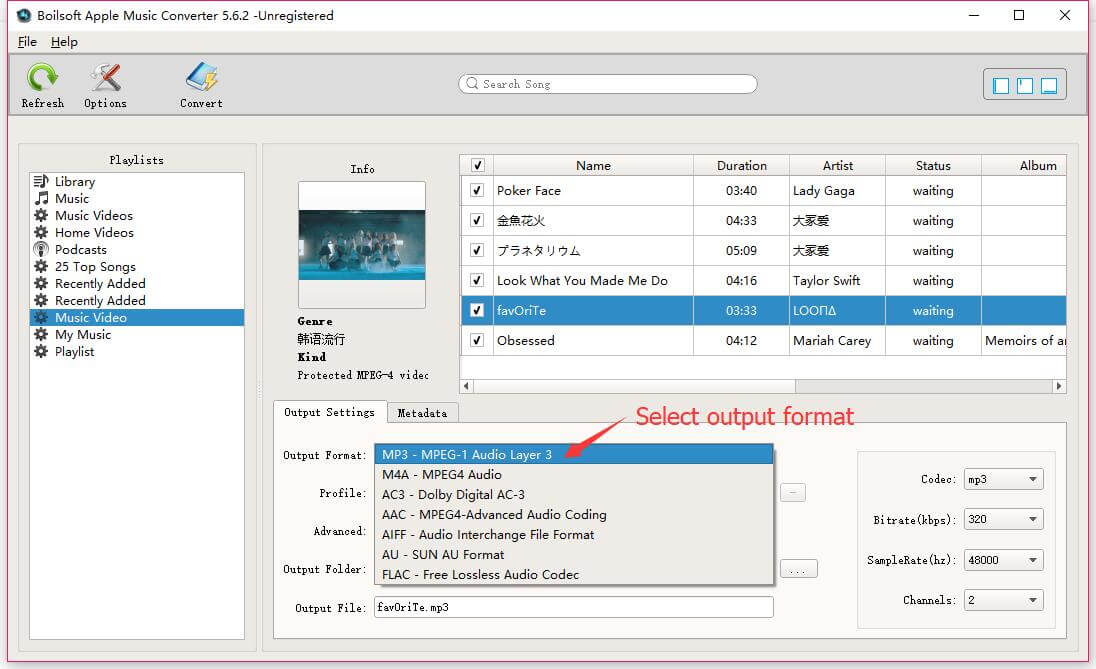Click the Mariah Carey artist cell
This screenshot has height=669, width=1096.
pos(837,340)
